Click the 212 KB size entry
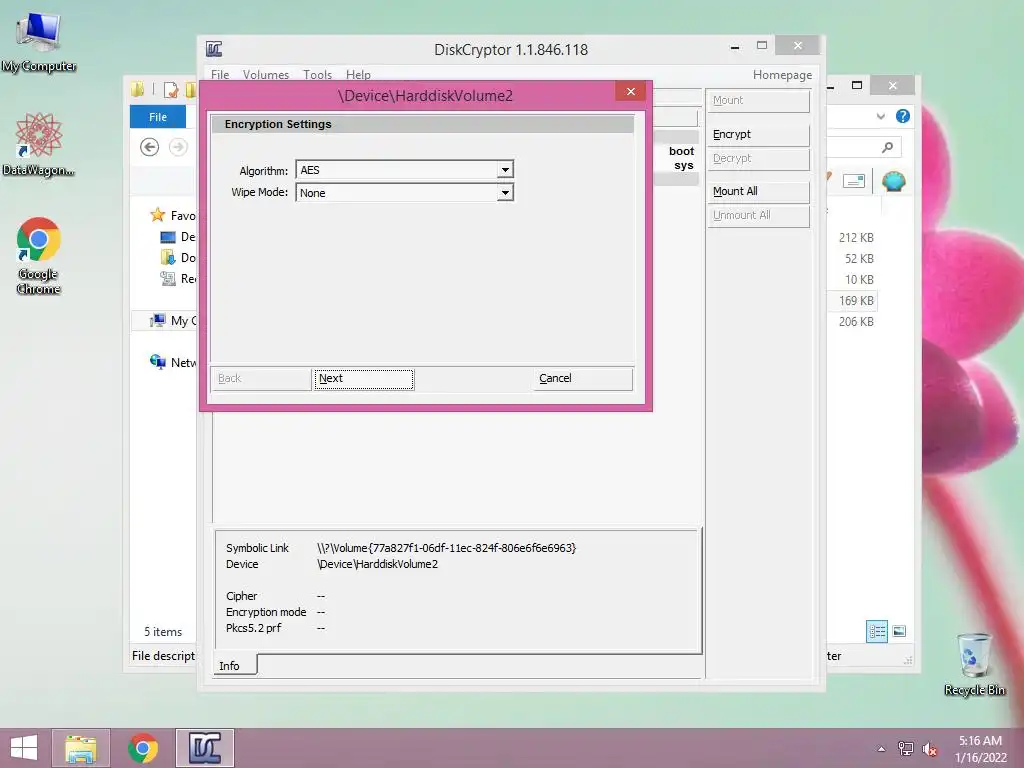Image resolution: width=1024 pixels, height=768 pixels. pyautogui.click(x=856, y=238)
